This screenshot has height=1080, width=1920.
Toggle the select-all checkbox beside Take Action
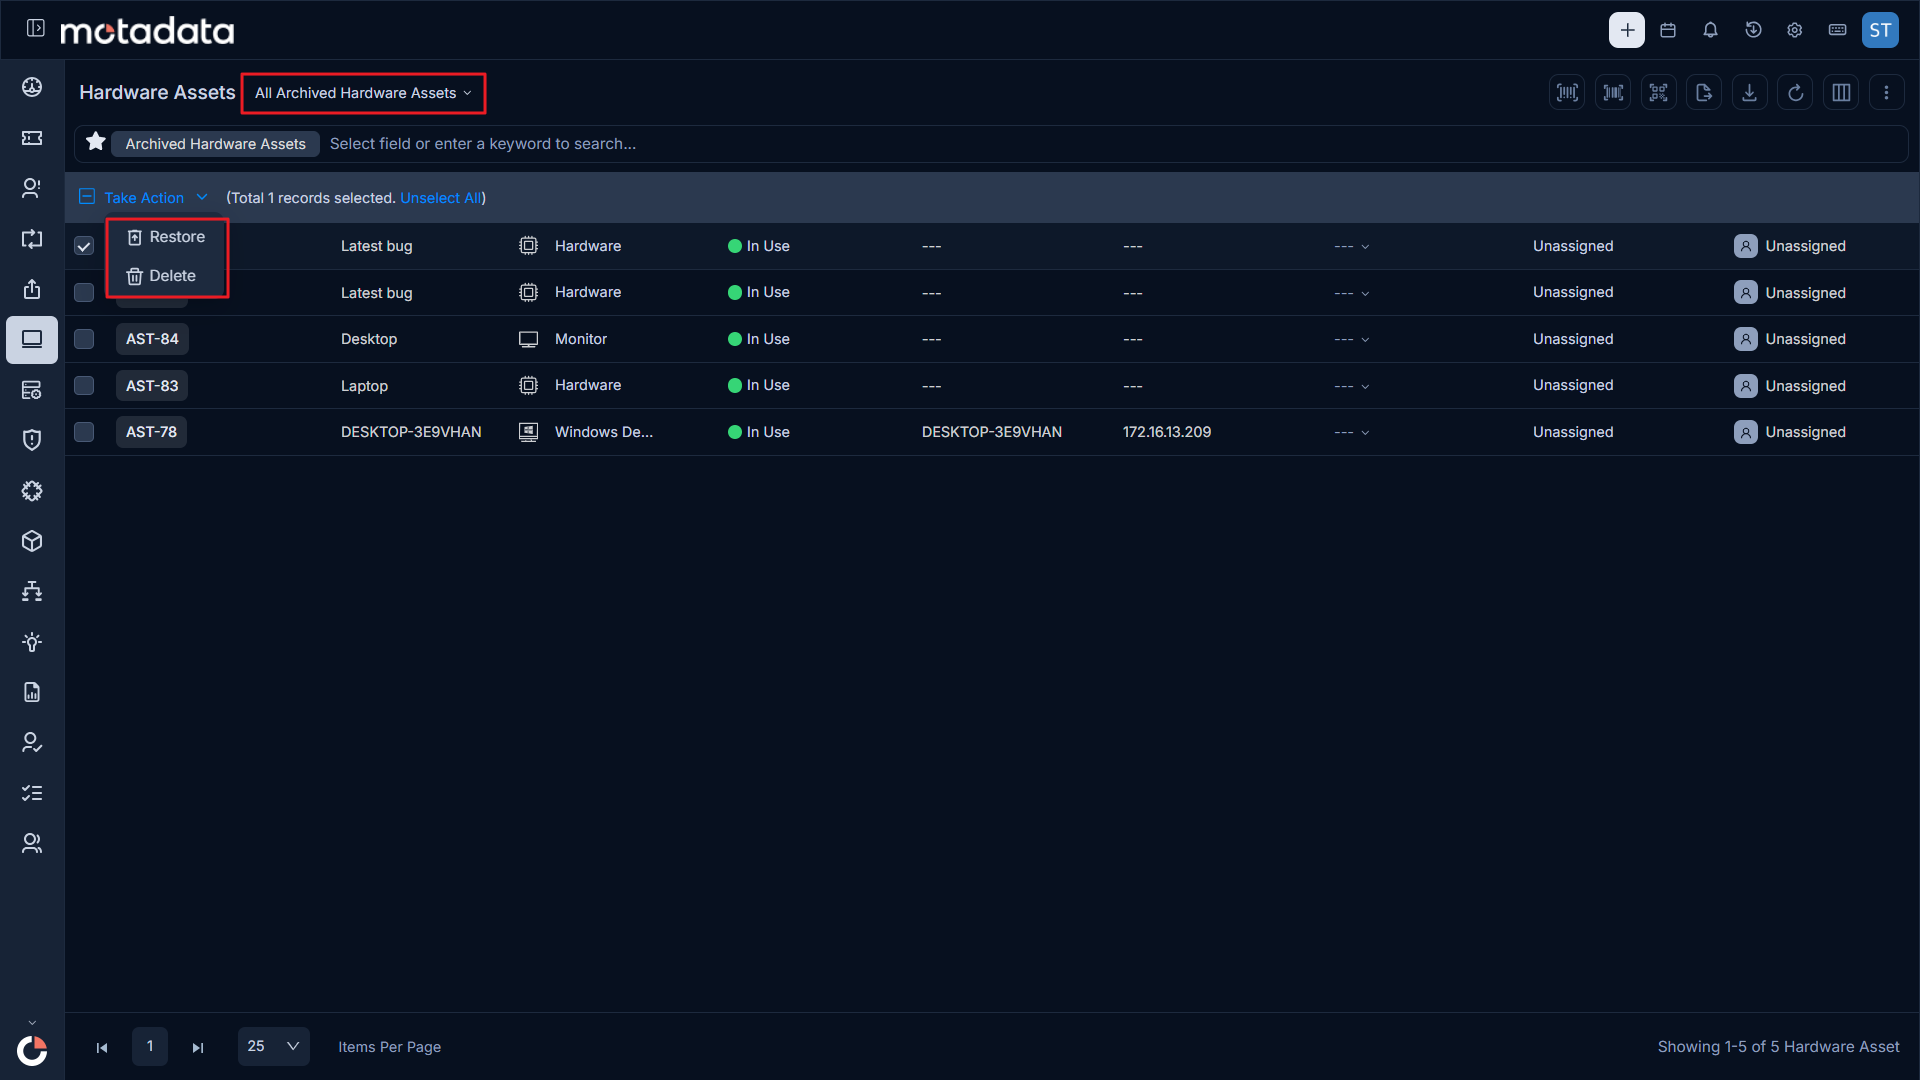(87, 197)
